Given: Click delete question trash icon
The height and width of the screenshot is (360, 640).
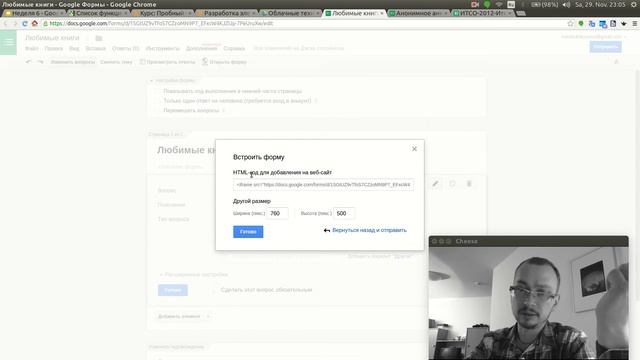Looking at the screenshot, I should click(x=469, y=184).
